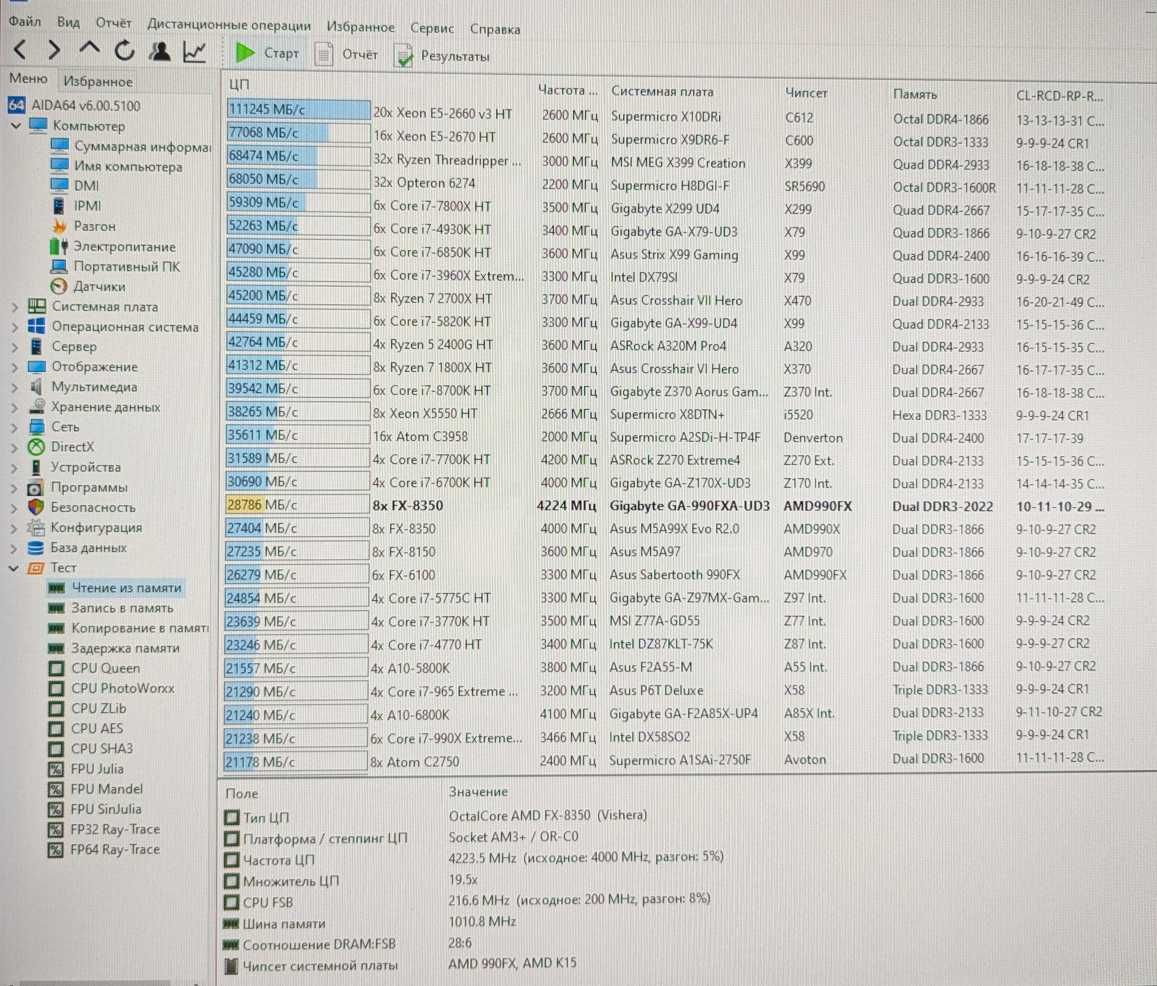The height and width of the screenshot is (986, 1157).
Task: Expand the Отображение tree node
Action: coord(15,367)
